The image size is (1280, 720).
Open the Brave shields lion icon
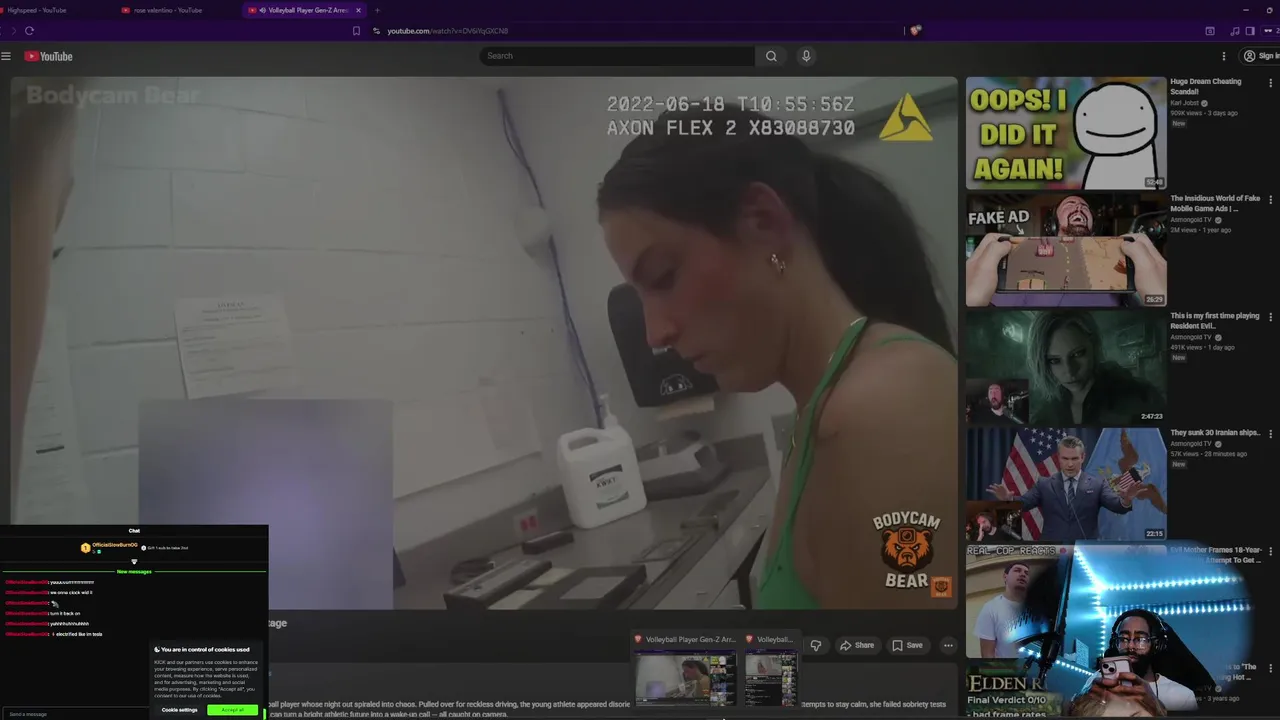pos(915,31)
